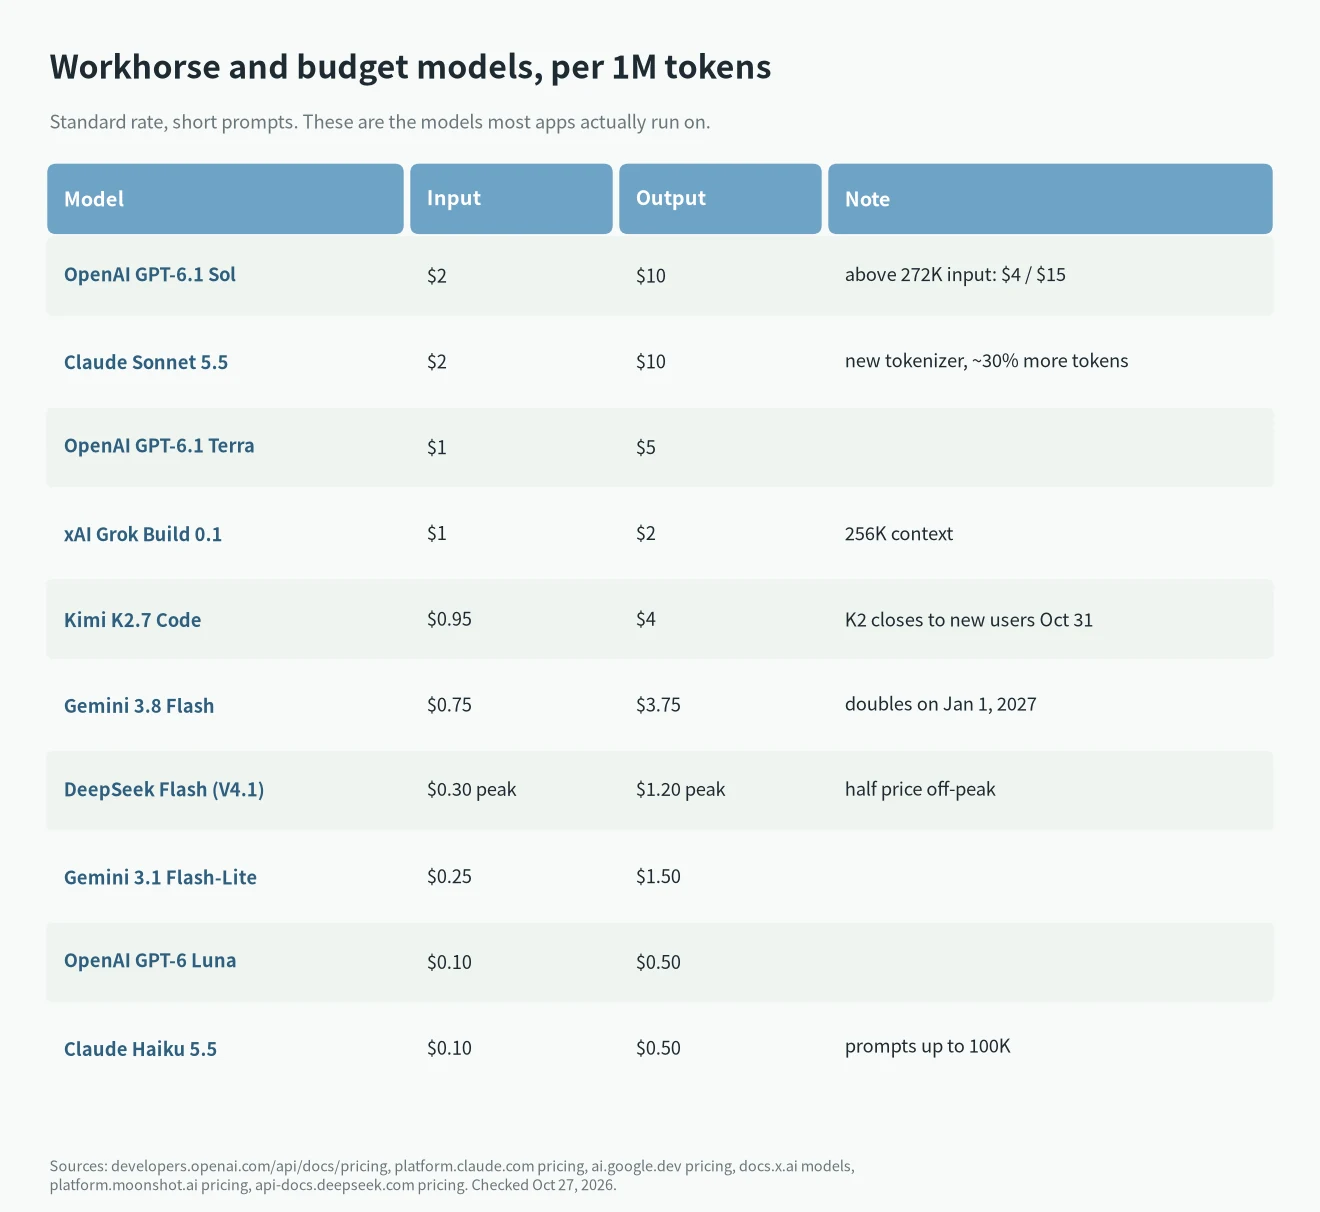1320x1212 pixels.
Task: Click the note "K2 closes to new users Oct 31"
Action: [x=969, y=620]
